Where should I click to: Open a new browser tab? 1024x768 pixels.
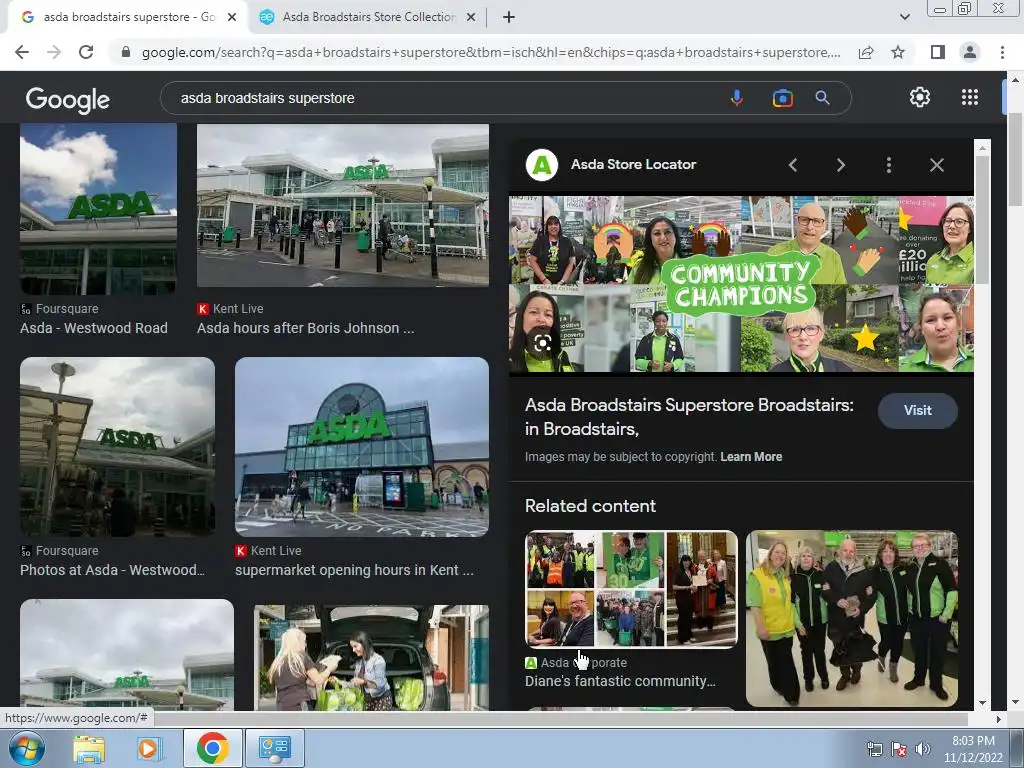pyautogui.click(x=509, y=18)
